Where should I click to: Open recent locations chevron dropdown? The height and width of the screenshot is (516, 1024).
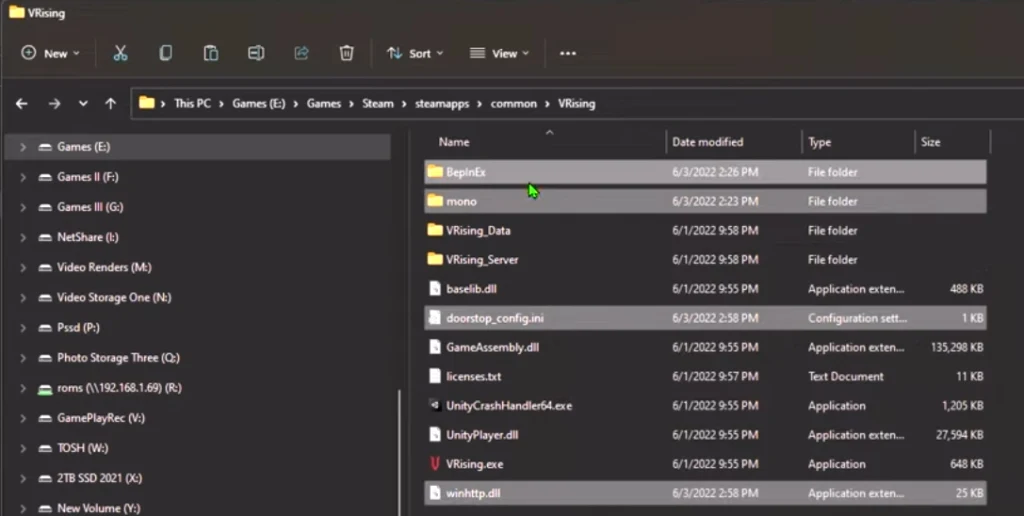[83, 104]
